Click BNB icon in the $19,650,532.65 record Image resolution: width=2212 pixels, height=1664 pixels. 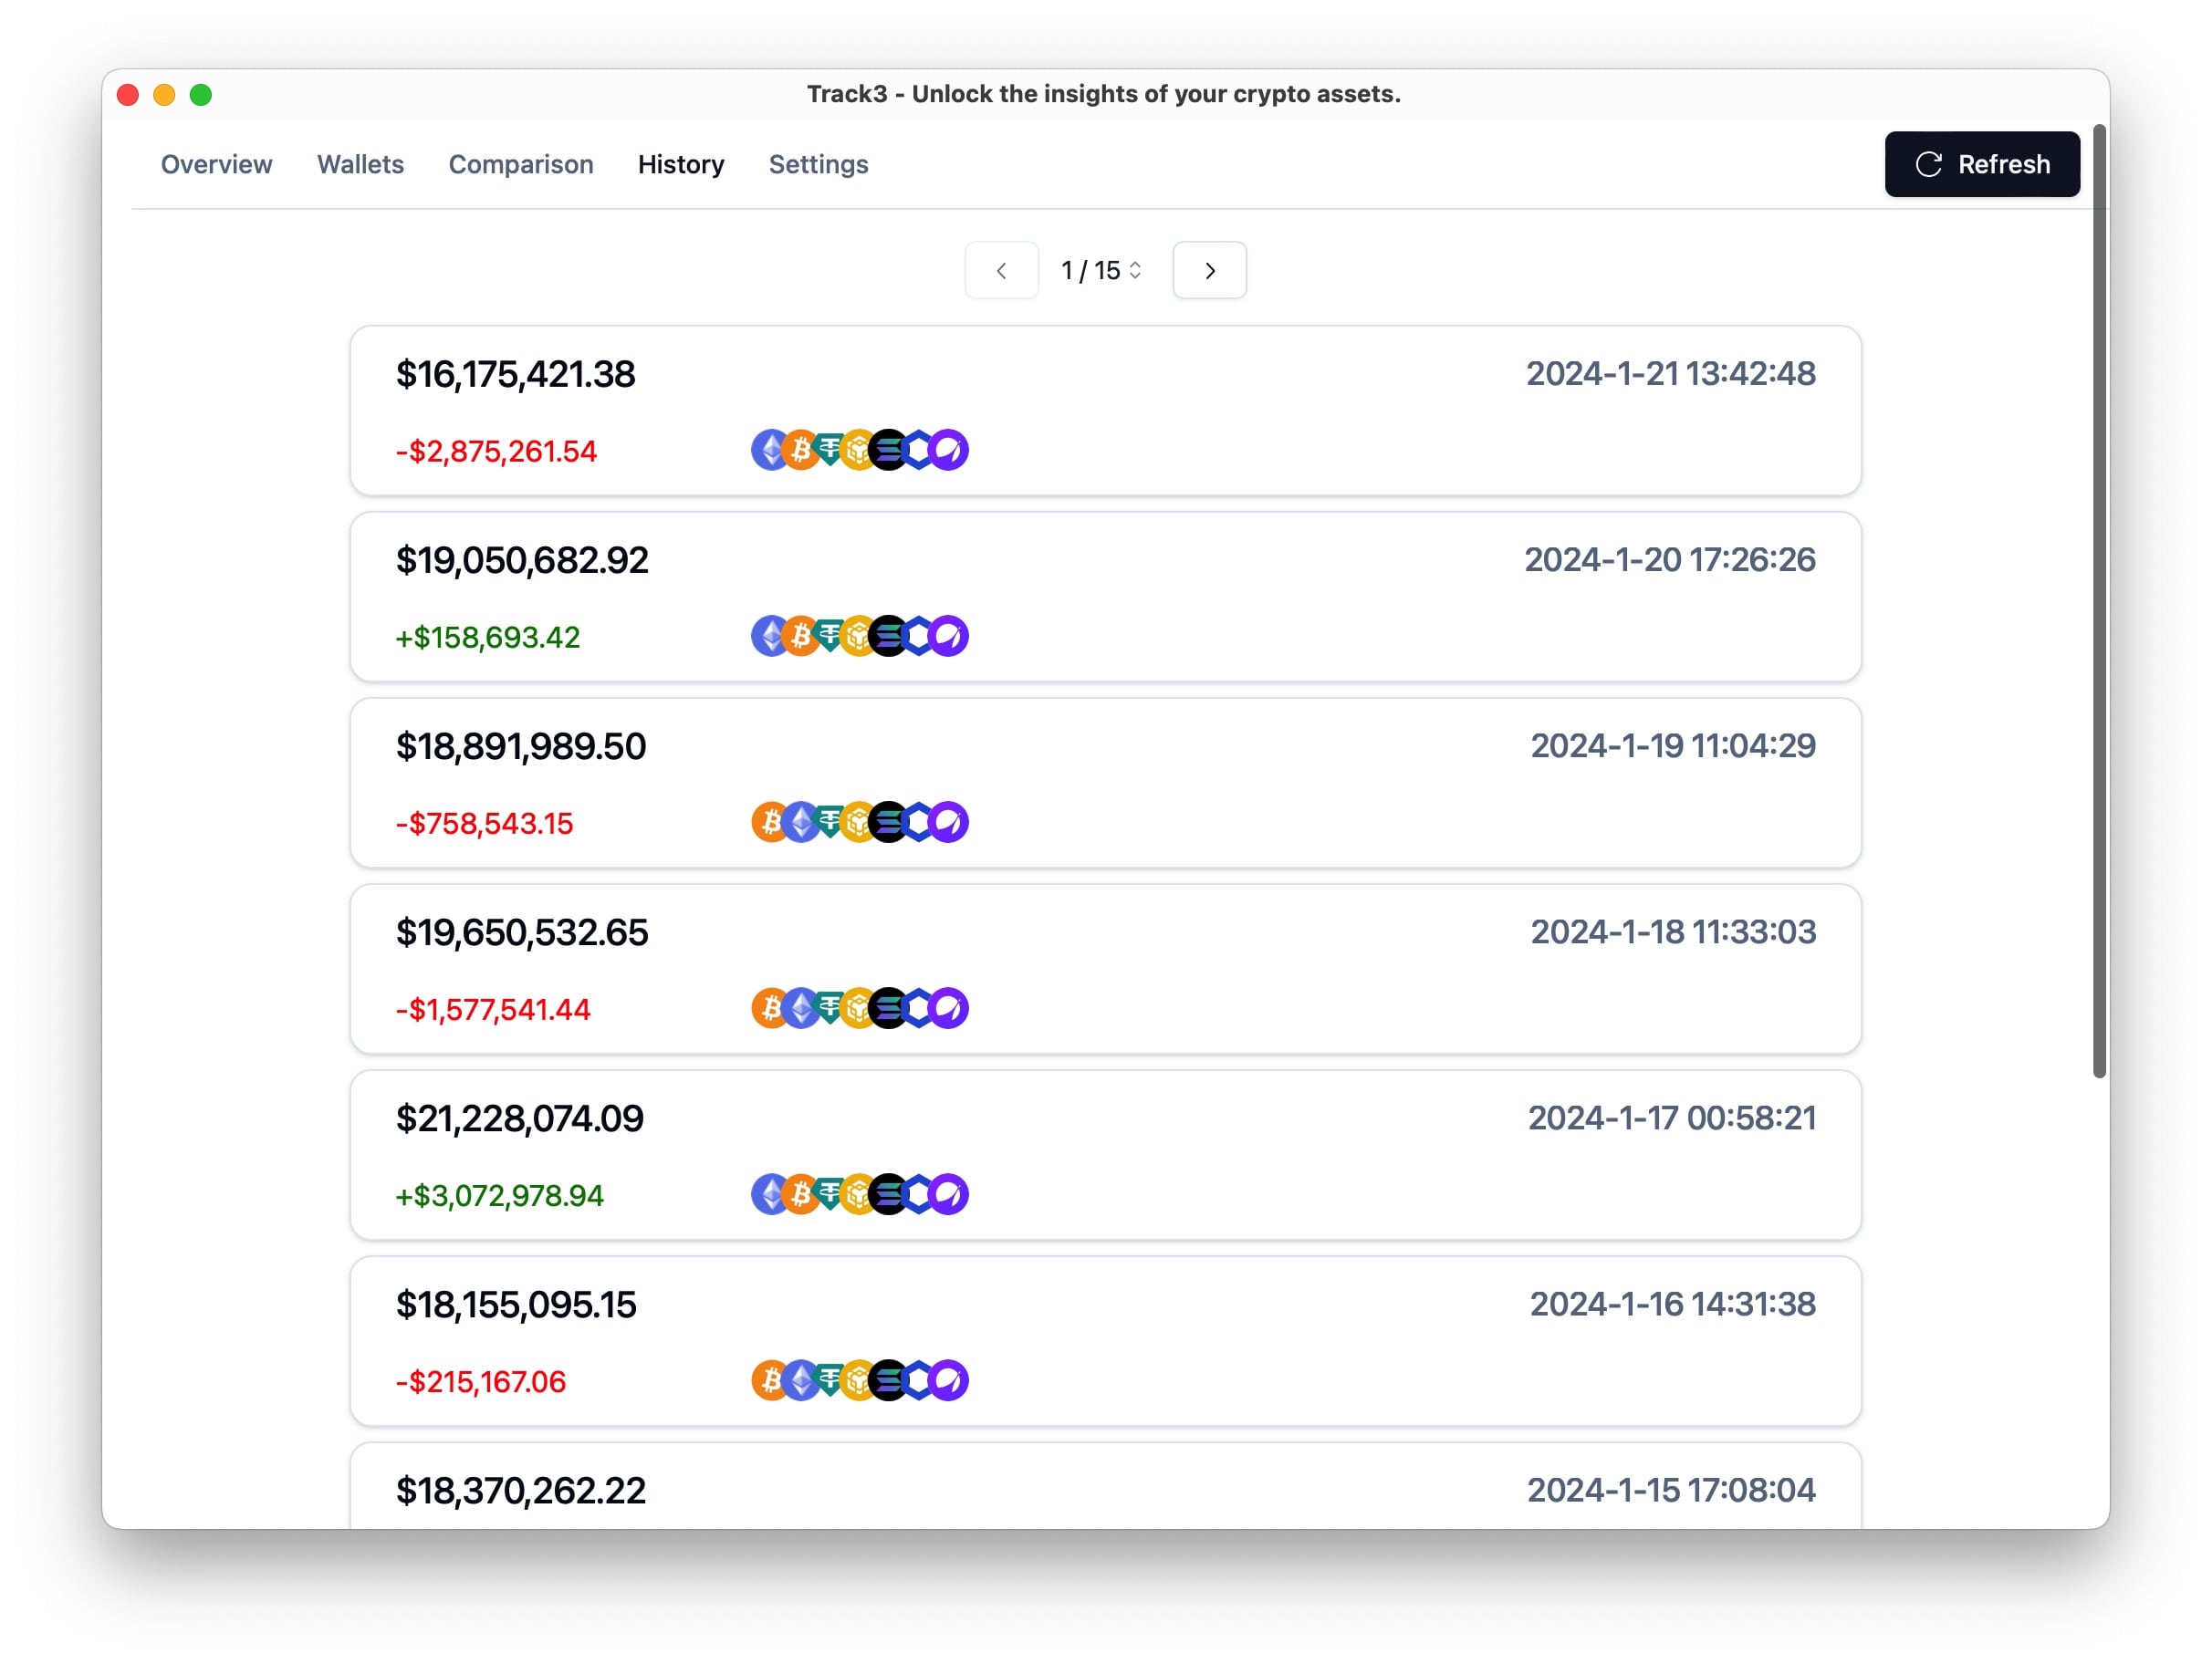(859, 1009)
